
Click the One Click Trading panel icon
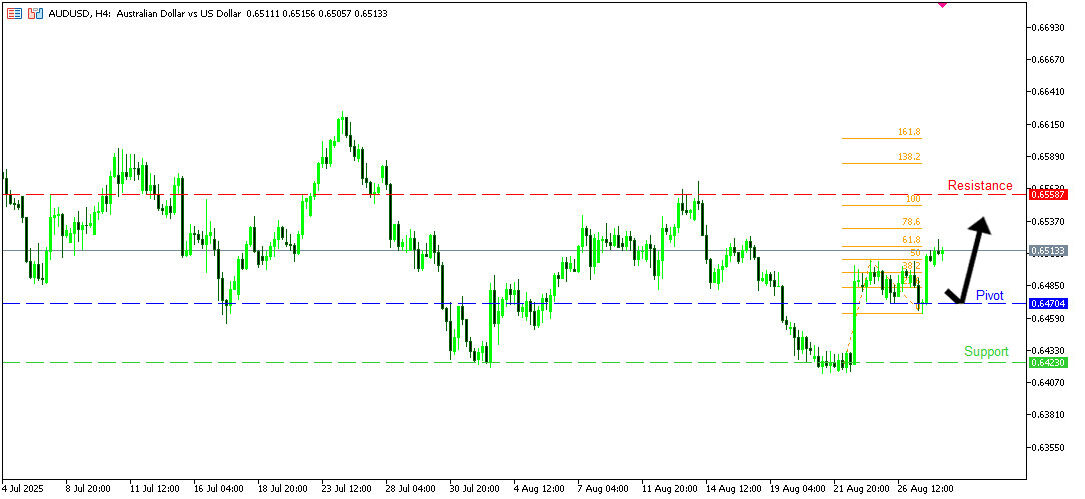[14, 14]
